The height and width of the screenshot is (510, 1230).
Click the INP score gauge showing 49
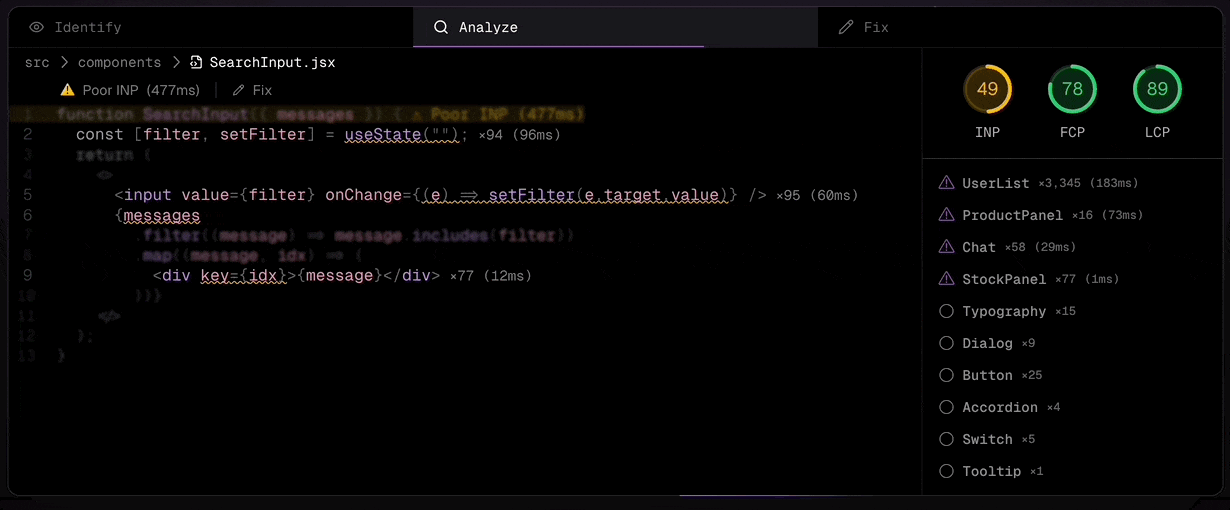pos(987,90)
